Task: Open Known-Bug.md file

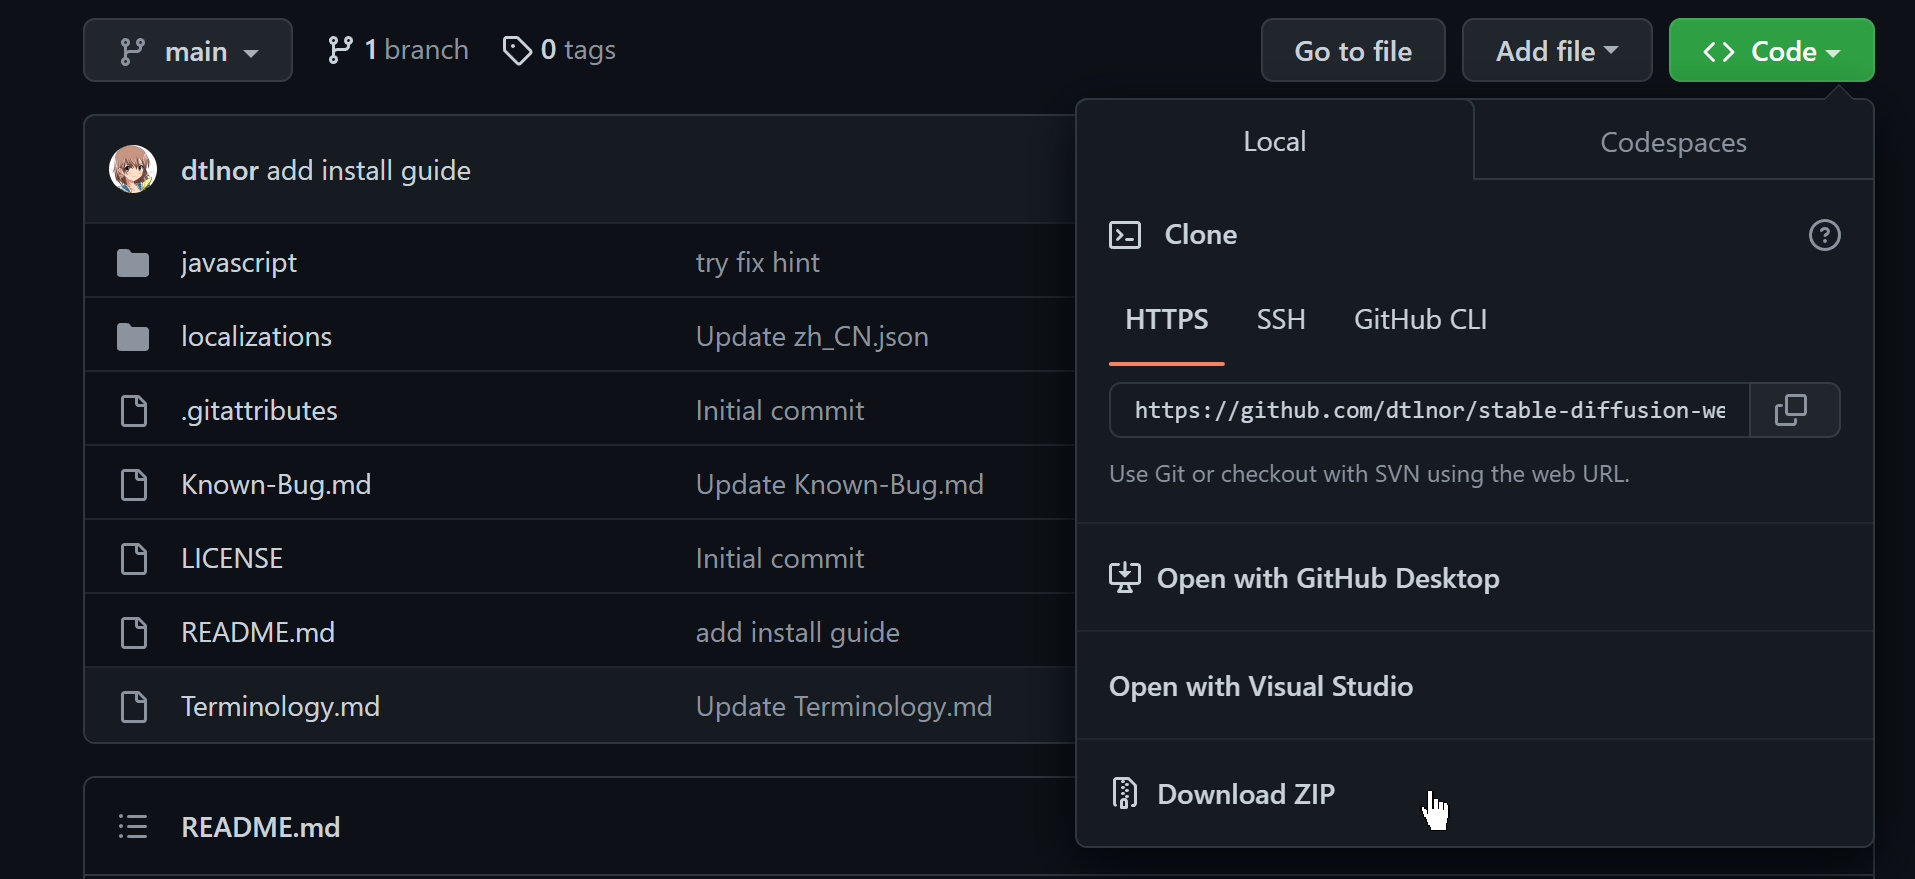Action: click(x=276, y=485)
